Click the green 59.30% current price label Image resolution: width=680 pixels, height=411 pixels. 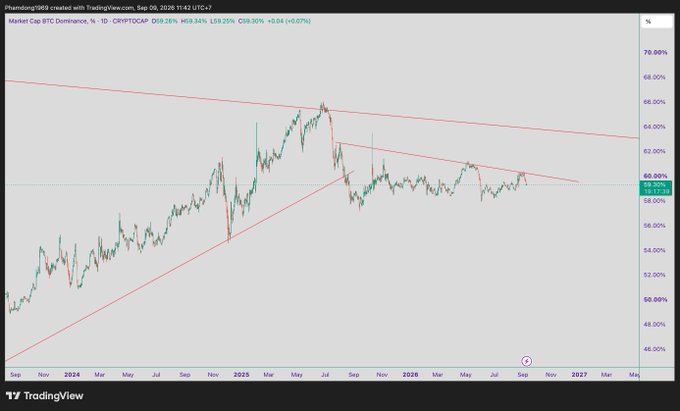(656, 185)
